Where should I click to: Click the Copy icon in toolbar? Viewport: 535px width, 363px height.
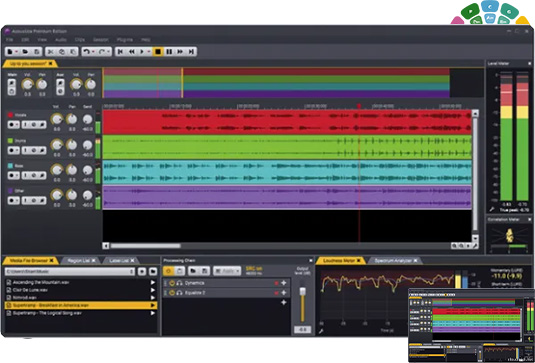[62, 52]
